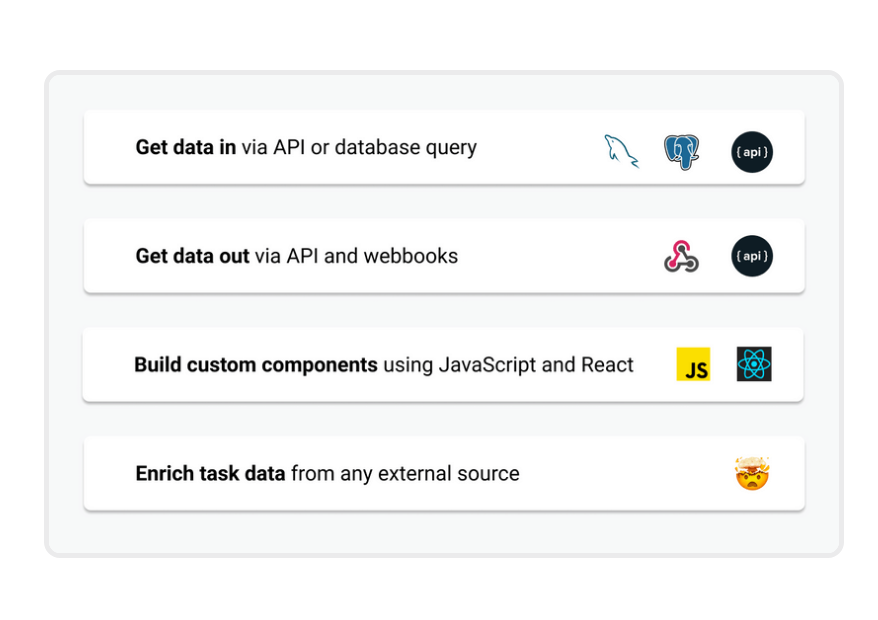Click the 'from any external source' text
The height and width of the screenshot is (620, 878).
pyautogui.click(x=405, y=474)
